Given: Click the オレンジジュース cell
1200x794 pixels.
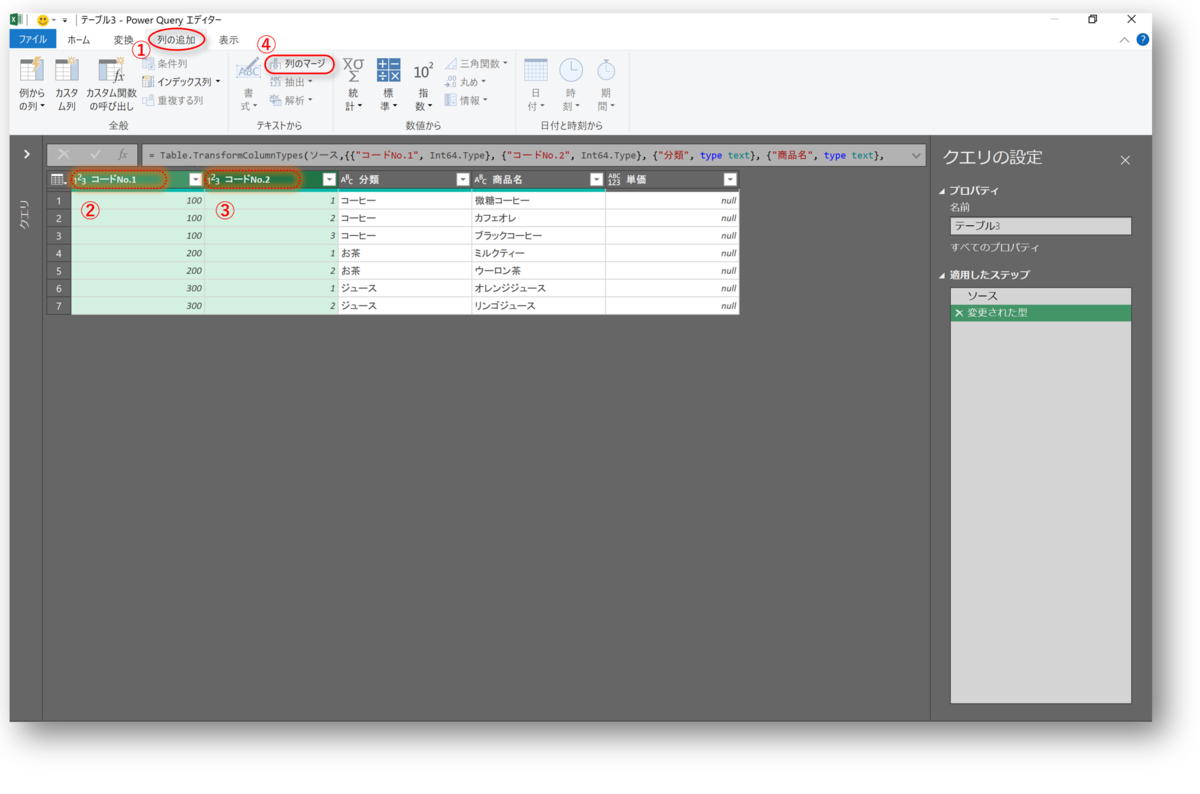Looking at the screenshot, I should (x=538, y=288).
